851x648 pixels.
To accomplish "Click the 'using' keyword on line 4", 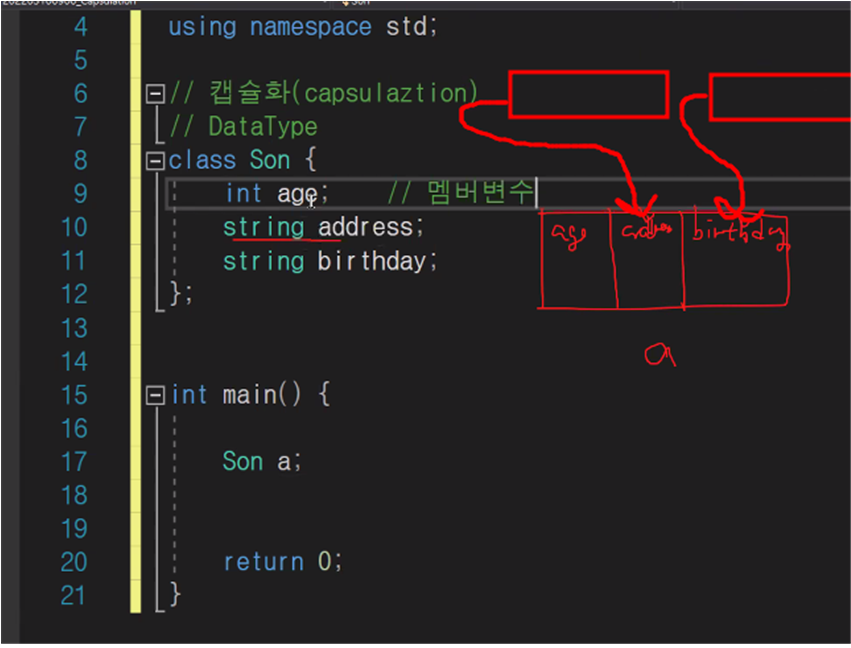I will (202, 27).
